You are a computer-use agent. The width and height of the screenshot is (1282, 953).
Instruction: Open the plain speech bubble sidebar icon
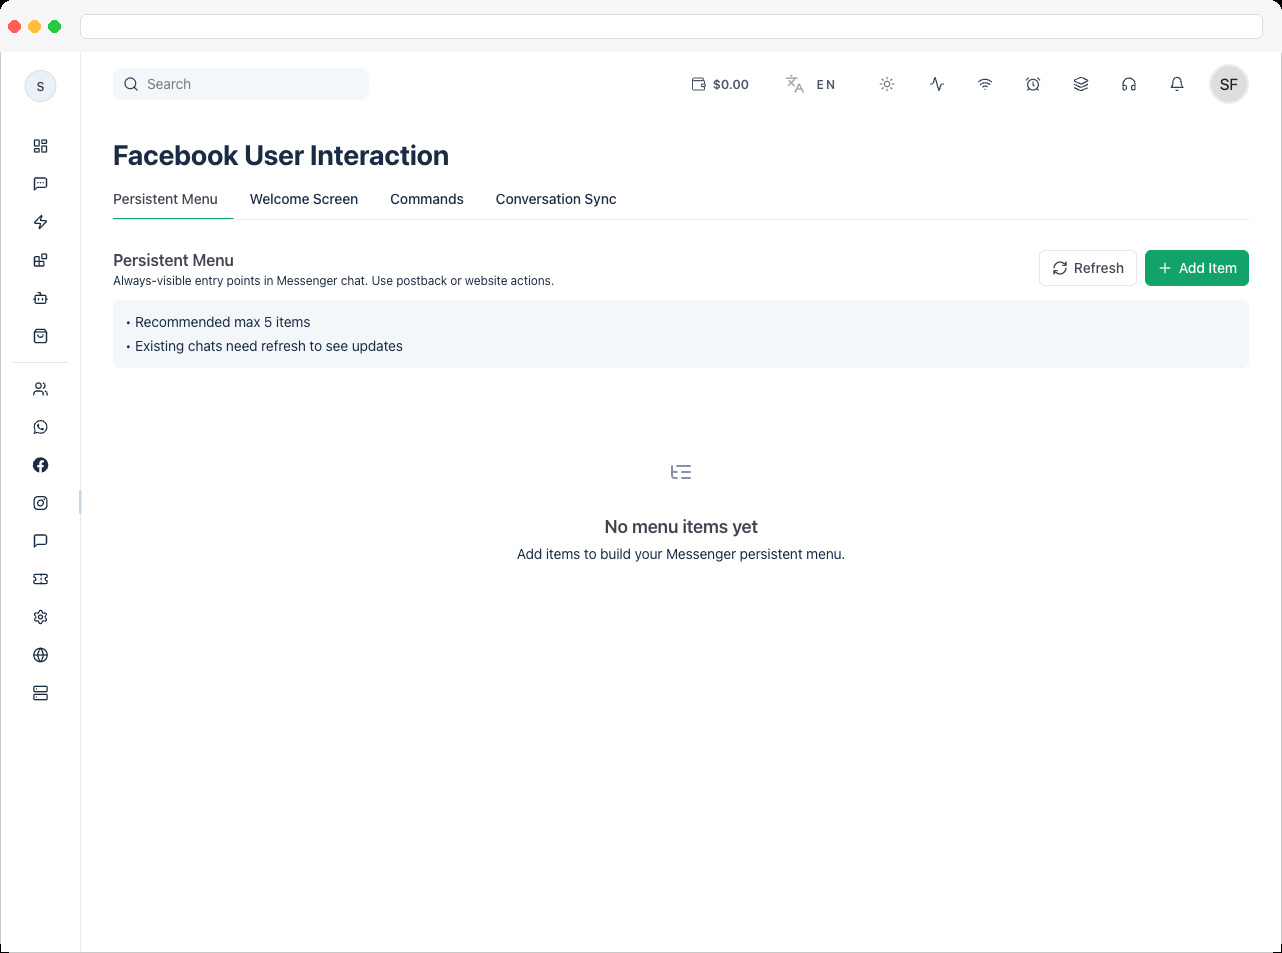[x=40, y=541]
